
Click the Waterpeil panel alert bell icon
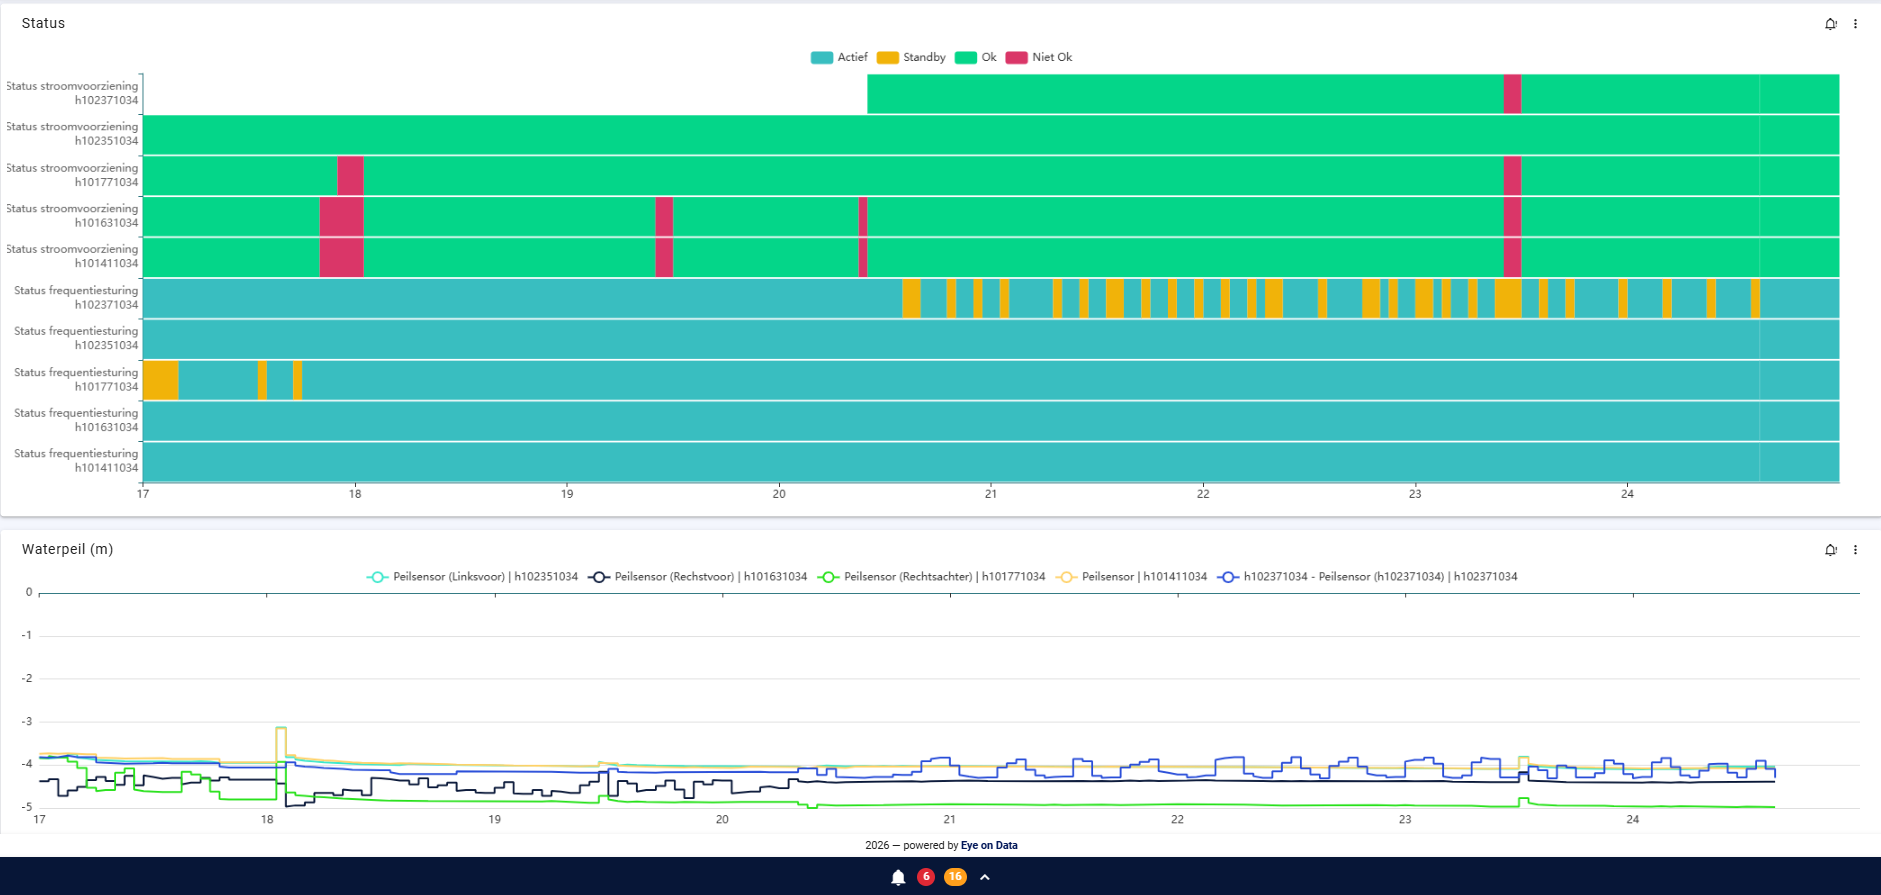click(x=1830, y=550)
